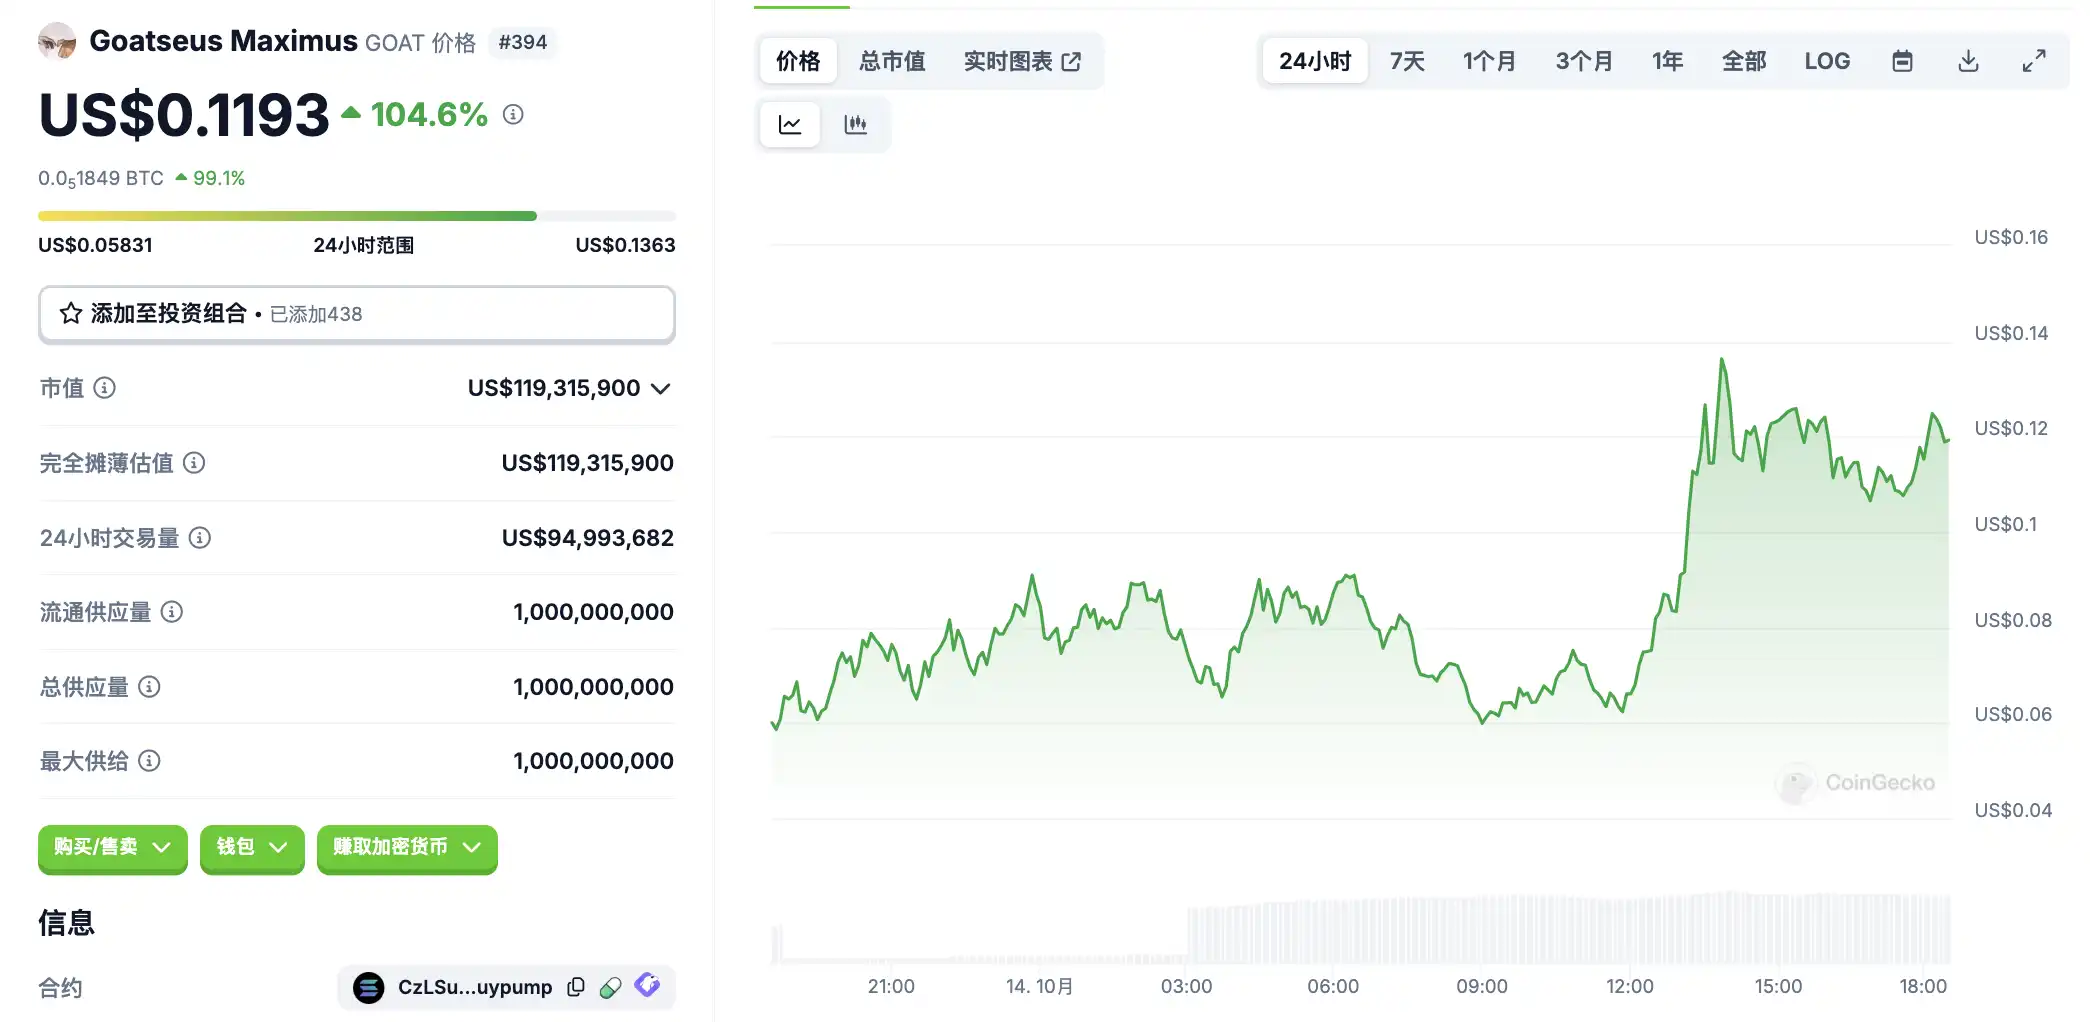Set chart range to 1个月

pos(1489,62)
